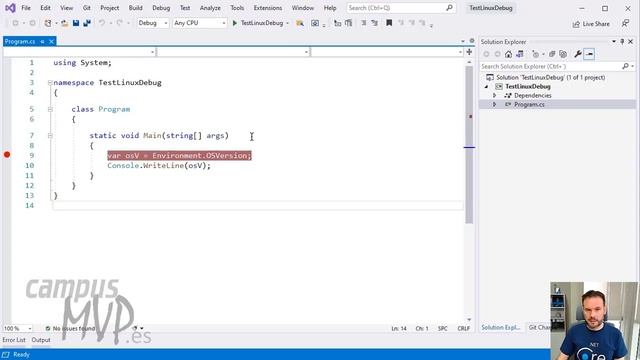
Task: Expand the Program.cs node in Solution Explorer
Action: coord(494,104)
